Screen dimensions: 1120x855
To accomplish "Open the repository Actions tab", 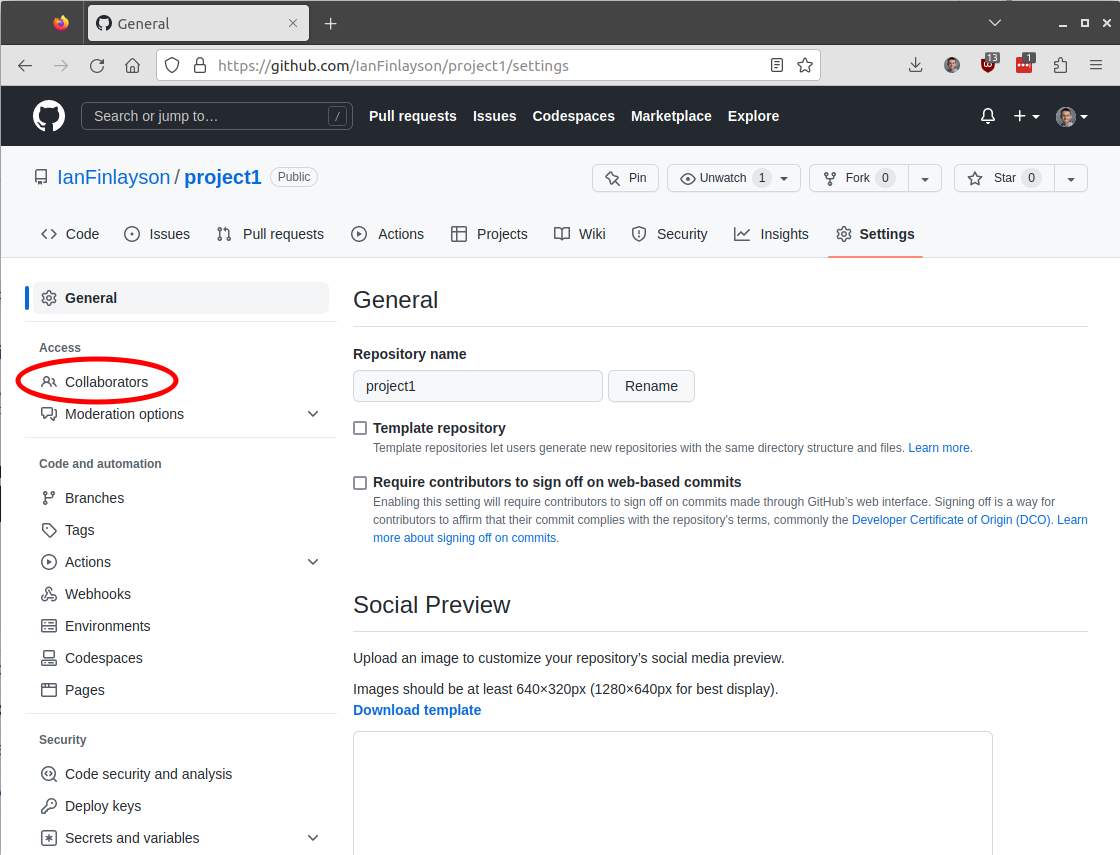I will [388, 234].
